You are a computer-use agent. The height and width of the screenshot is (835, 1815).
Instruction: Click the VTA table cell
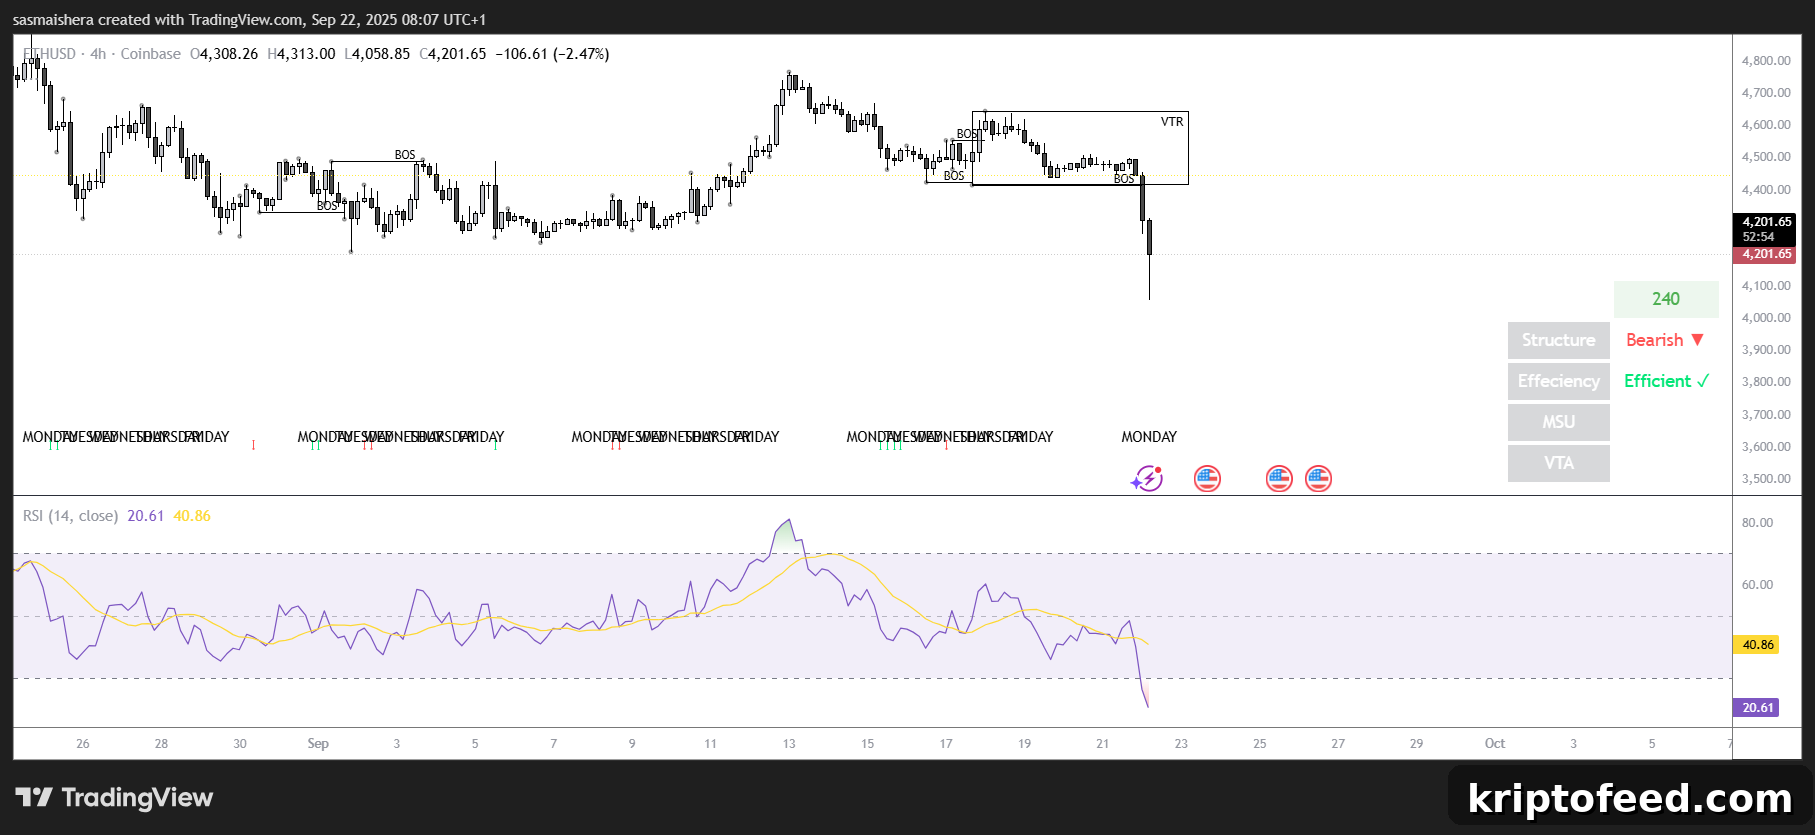(1559, 463)
